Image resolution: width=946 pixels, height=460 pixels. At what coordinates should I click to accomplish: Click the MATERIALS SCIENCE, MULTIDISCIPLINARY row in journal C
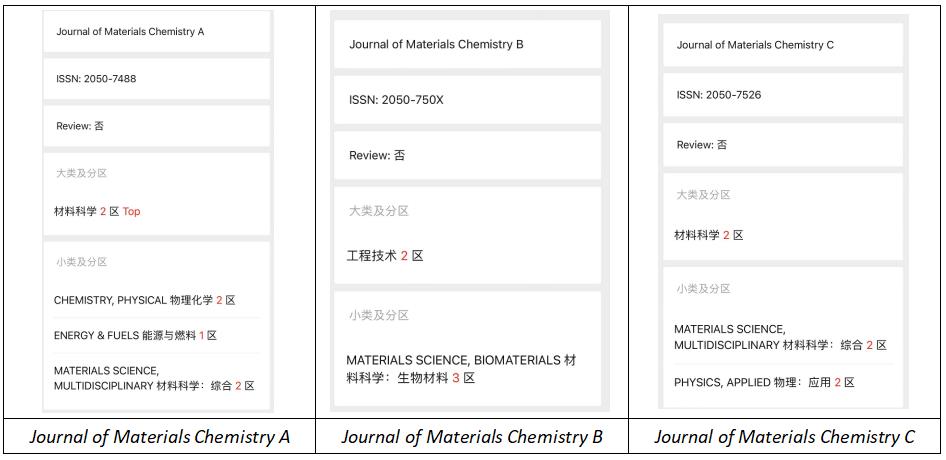tap(783, 337)
